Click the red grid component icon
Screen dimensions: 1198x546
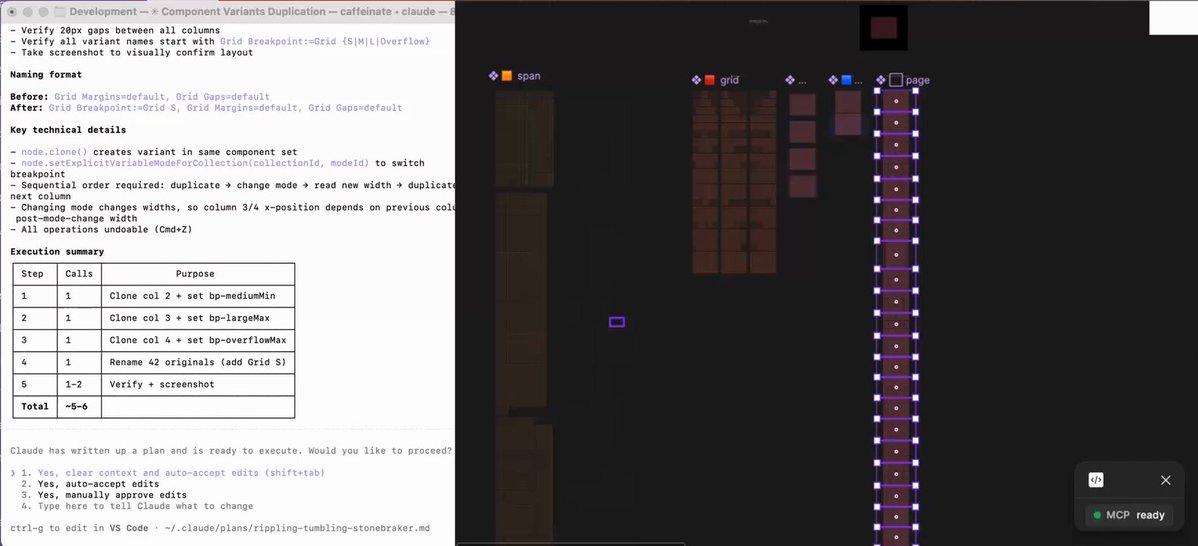(710, 80)
